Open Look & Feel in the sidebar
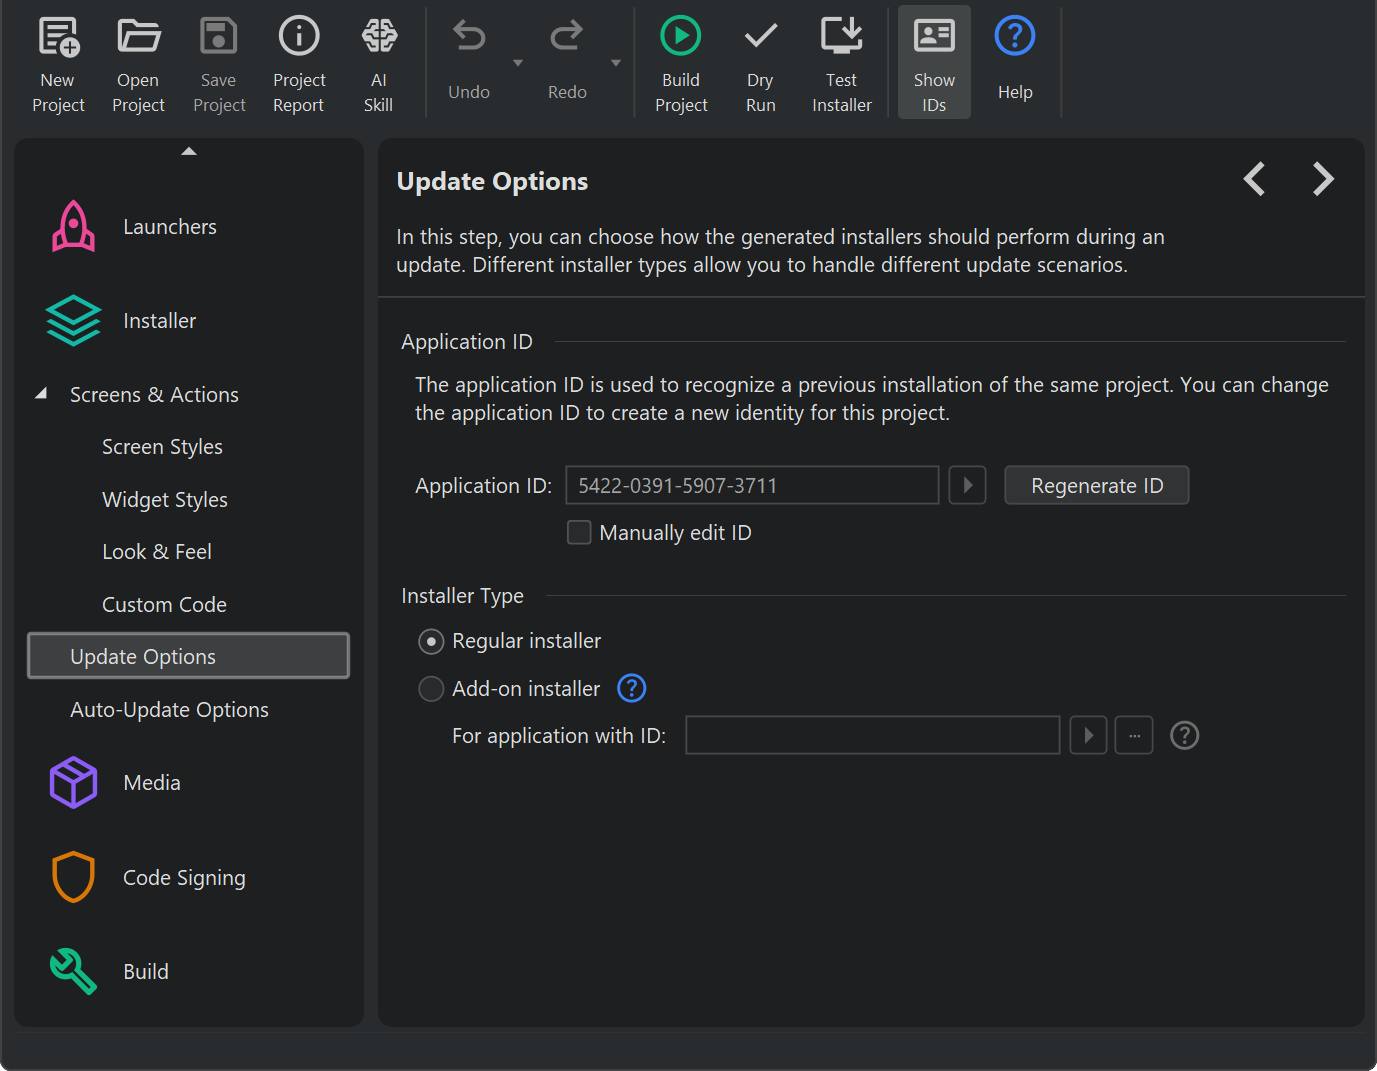1377x1071 pixels. click(x=157, y=552)
